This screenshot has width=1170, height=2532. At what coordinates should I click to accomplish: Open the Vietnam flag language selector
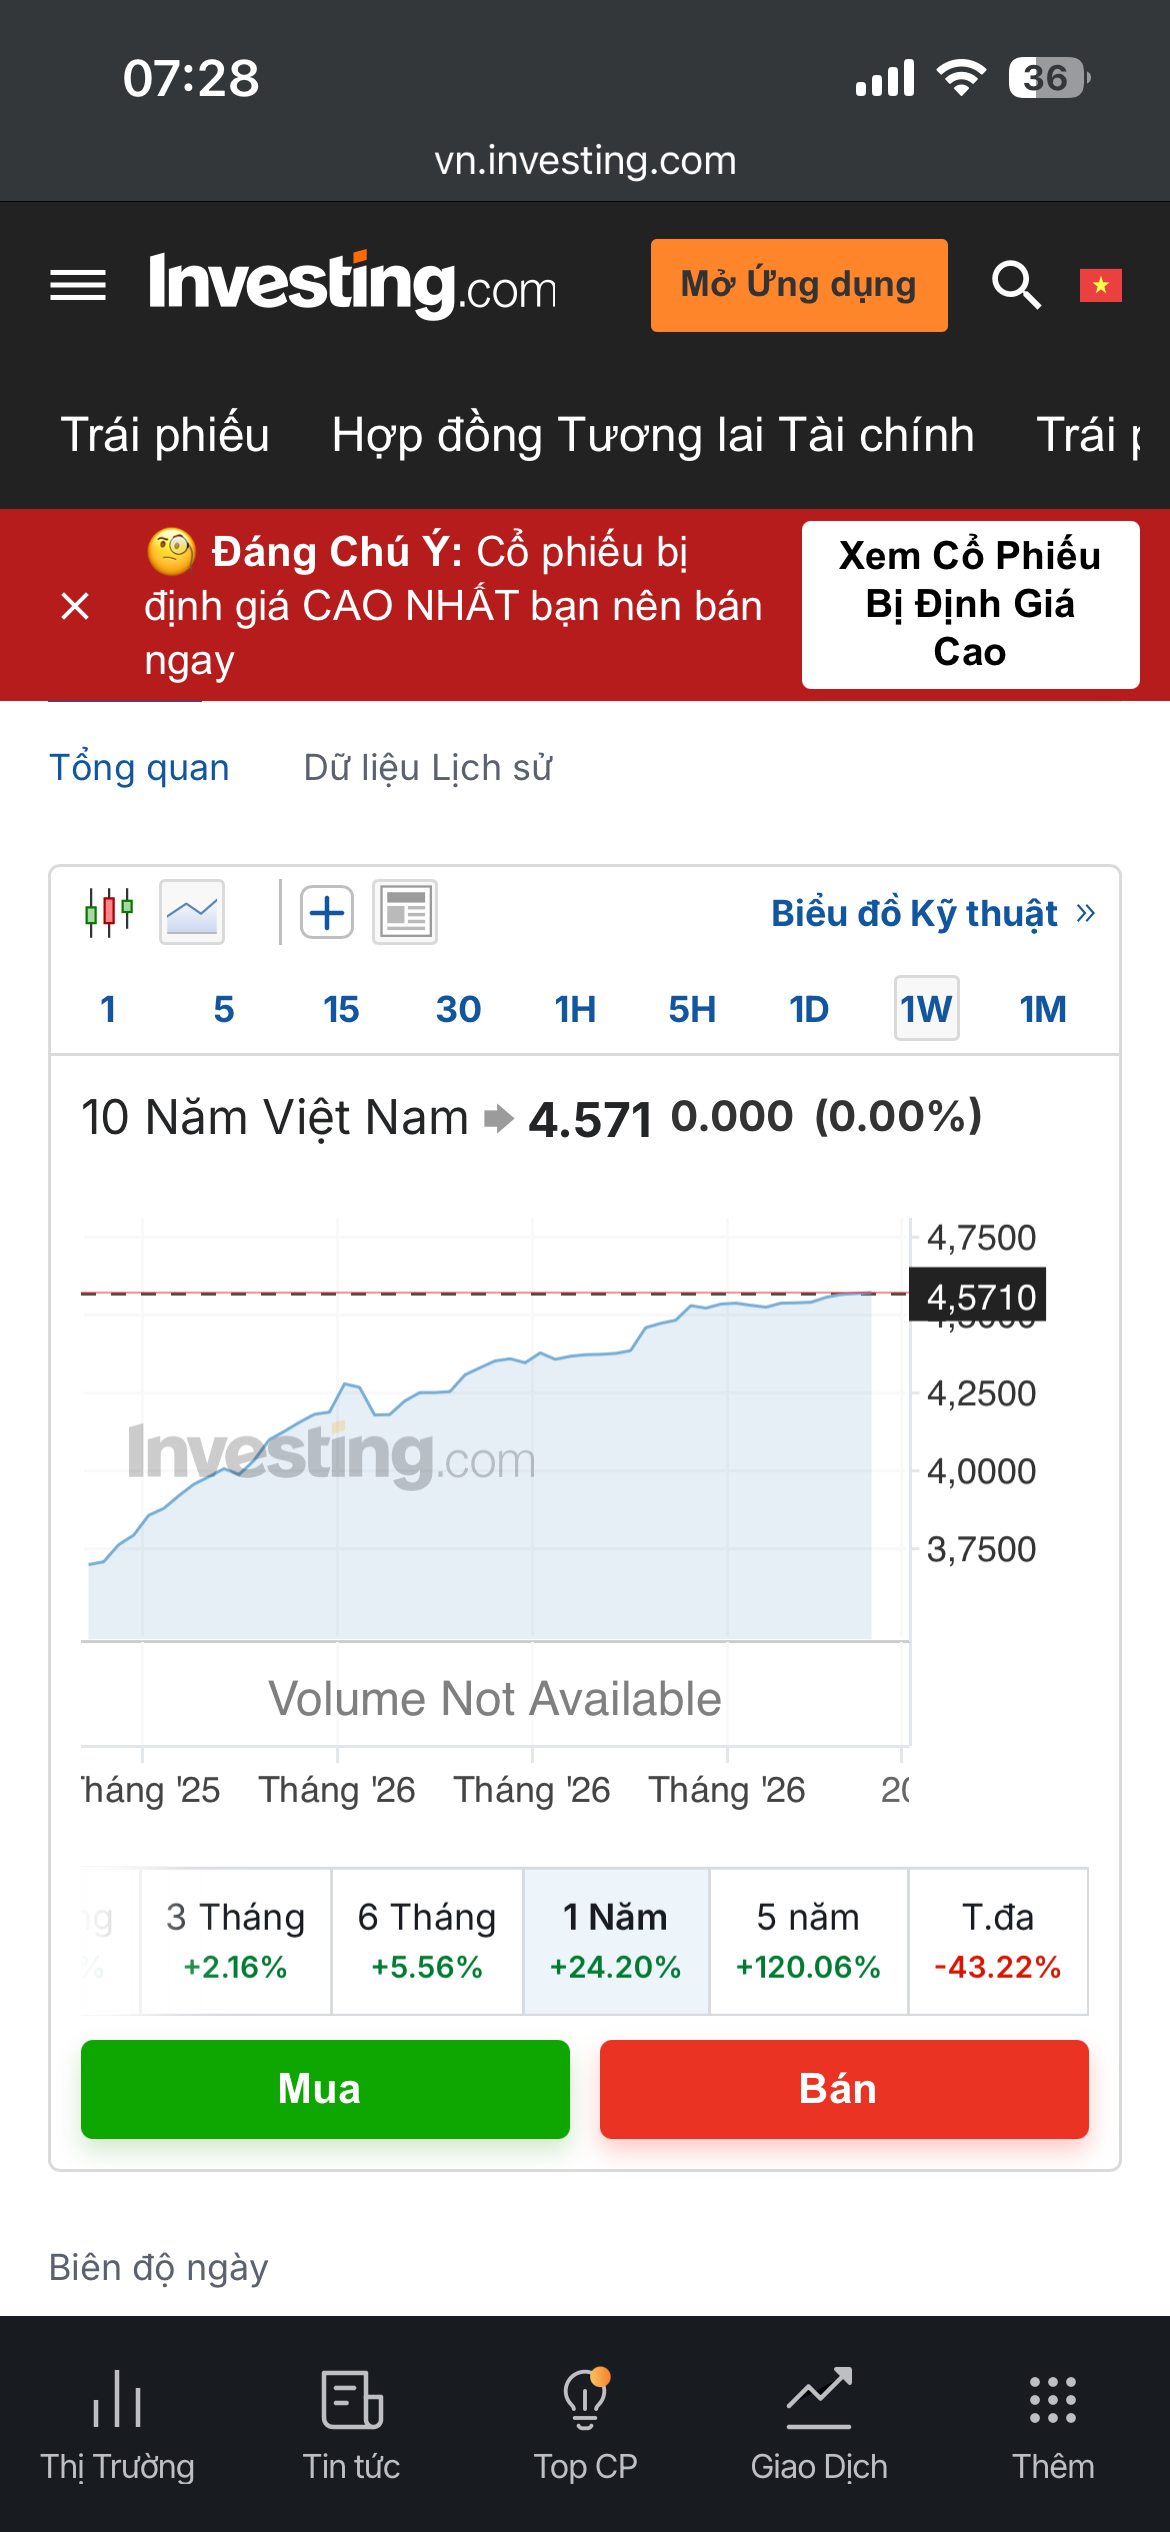(x=1100, y=285)
